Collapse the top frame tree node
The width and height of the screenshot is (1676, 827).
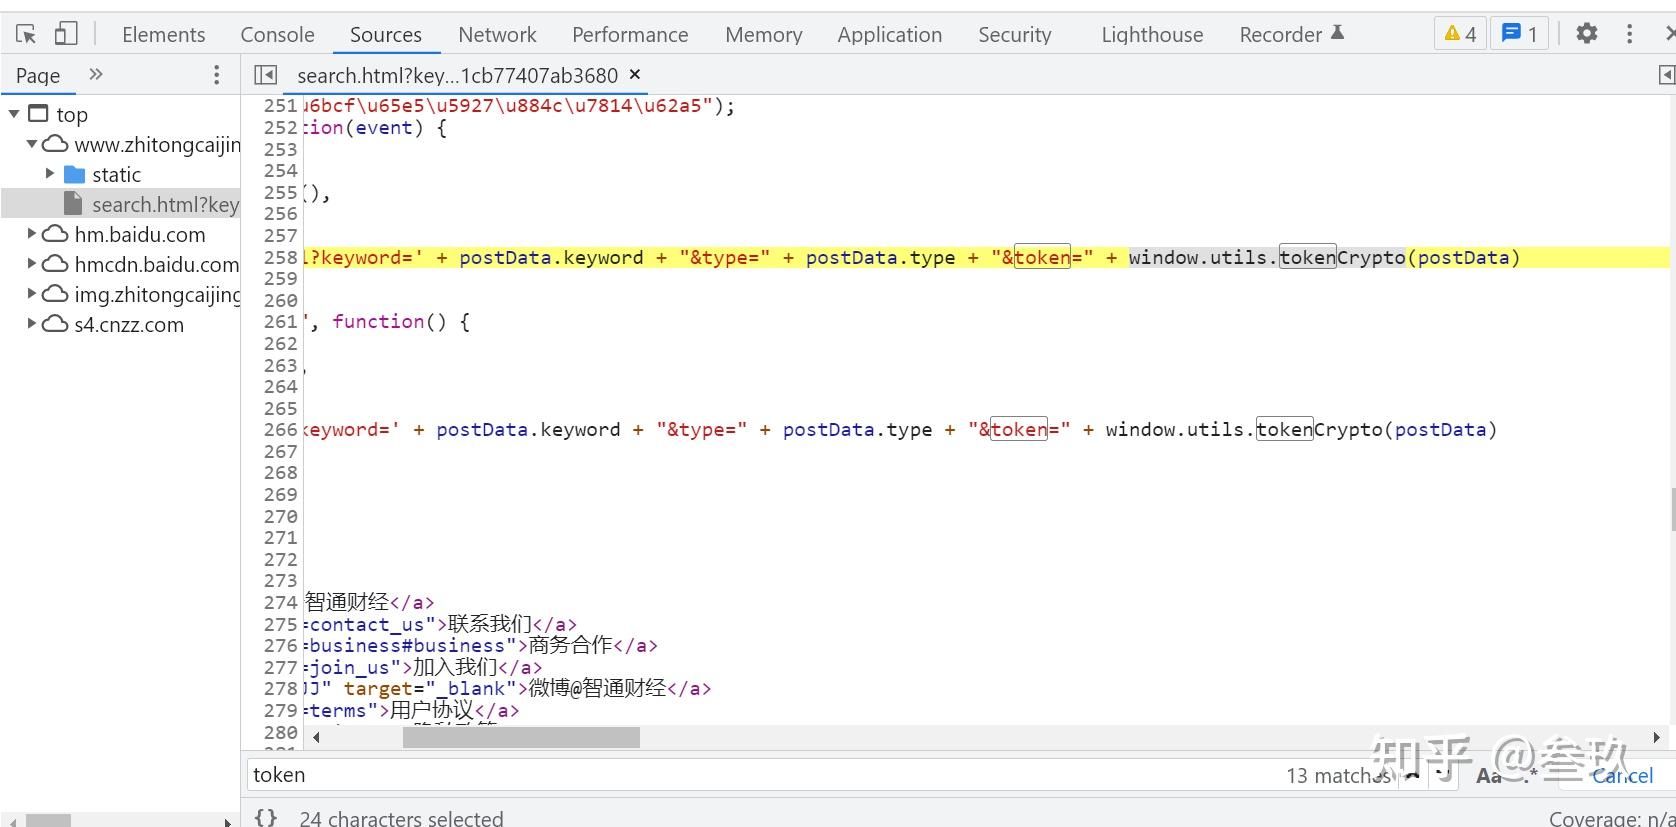(x=14, y=114)
